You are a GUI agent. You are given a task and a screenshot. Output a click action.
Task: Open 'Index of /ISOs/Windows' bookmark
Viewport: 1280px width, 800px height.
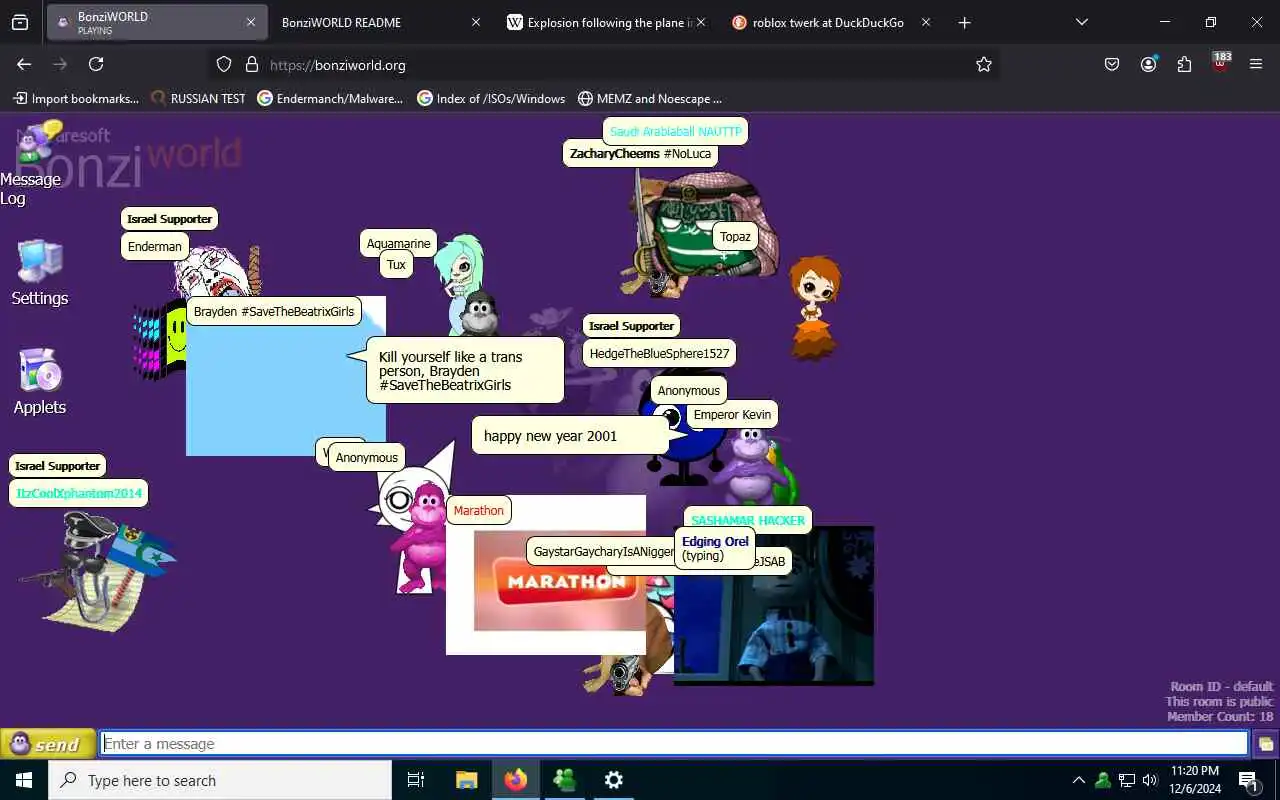pos(492,98)
